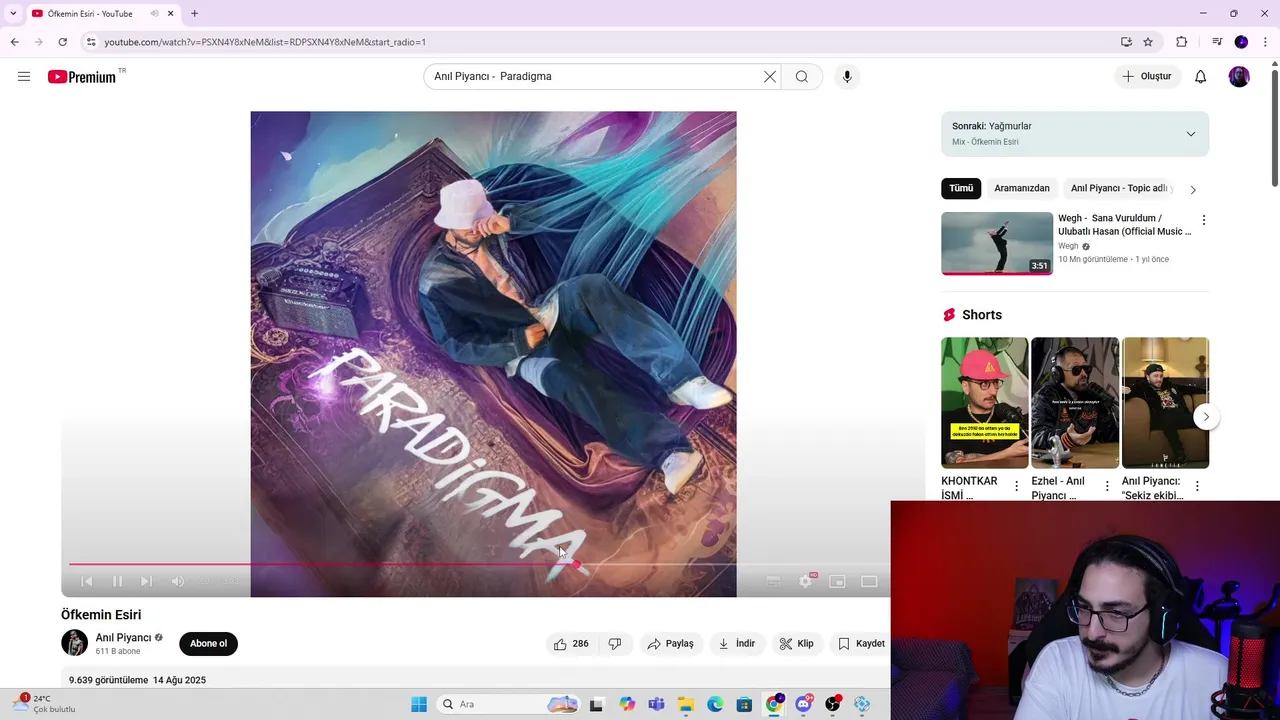This screenshot has height=720, width=1280.
Task: Play the Anıl Piyancı Sekiz ekibi short
Action: pos(1165,403)
